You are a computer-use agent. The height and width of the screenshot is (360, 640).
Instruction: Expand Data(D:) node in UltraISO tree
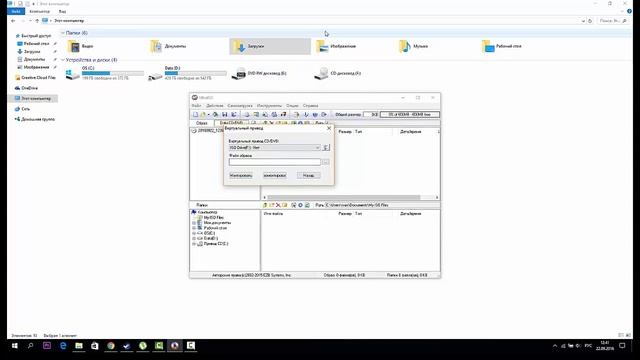point(194,238)
